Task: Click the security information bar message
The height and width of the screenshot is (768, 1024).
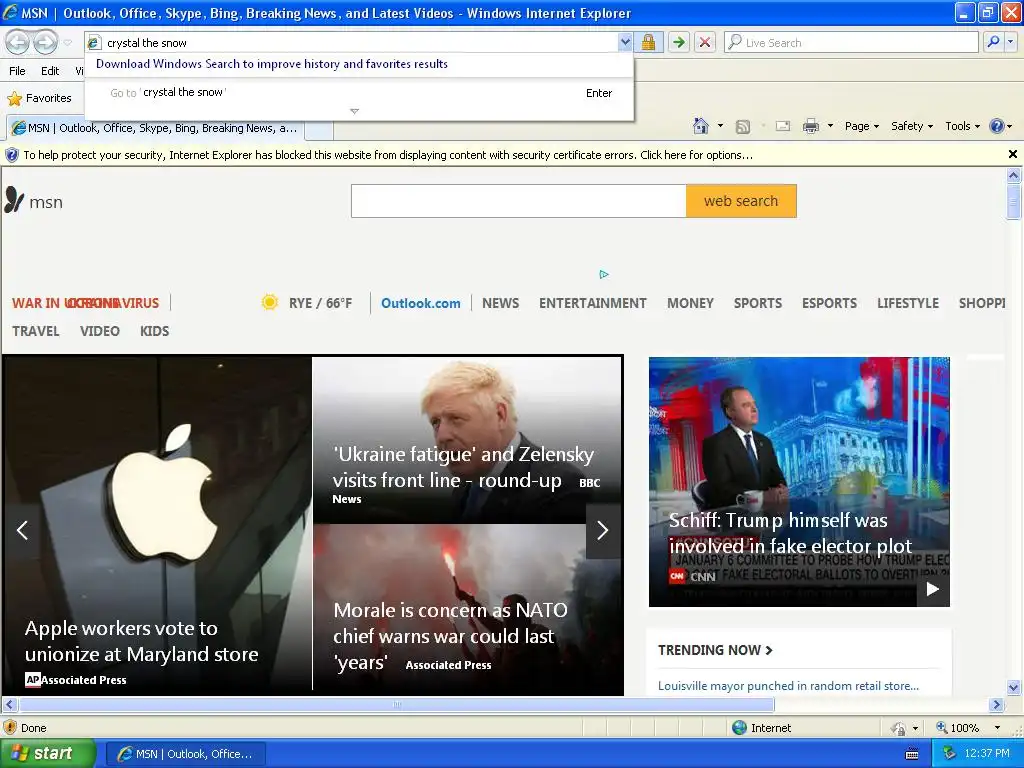Action: coord(388,155)
